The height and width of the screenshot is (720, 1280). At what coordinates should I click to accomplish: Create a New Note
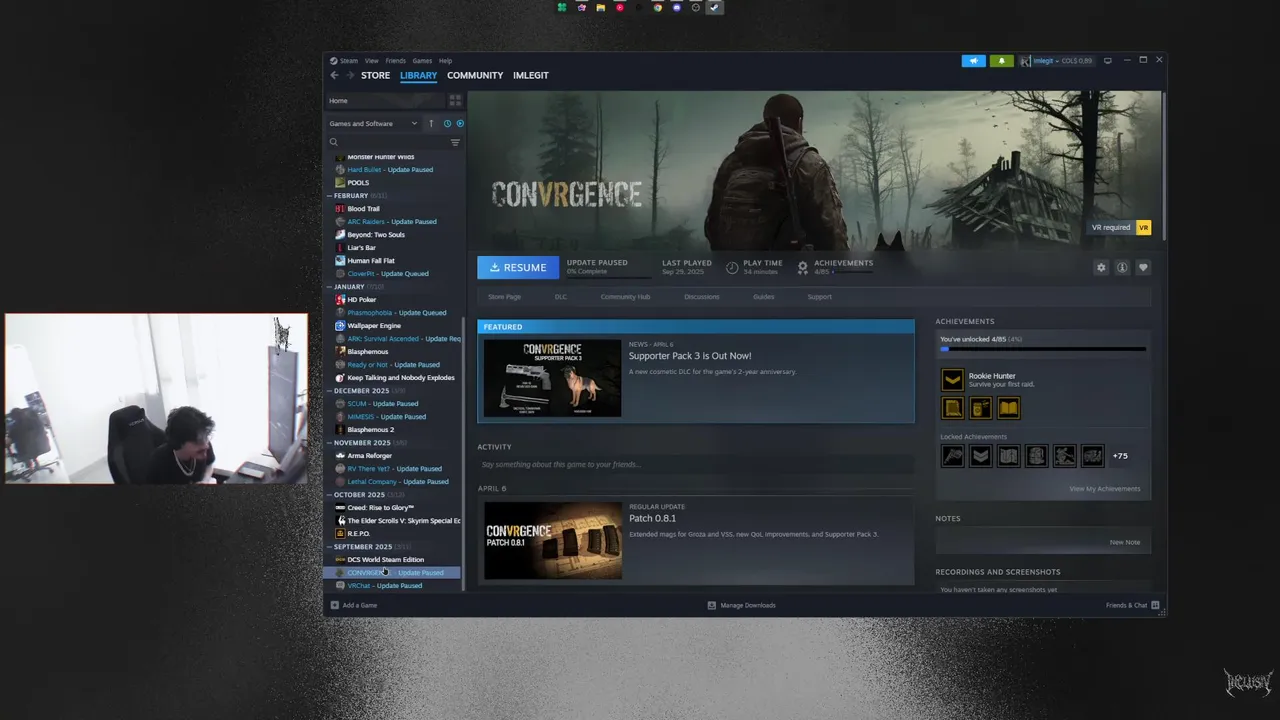coord(1124,542)
